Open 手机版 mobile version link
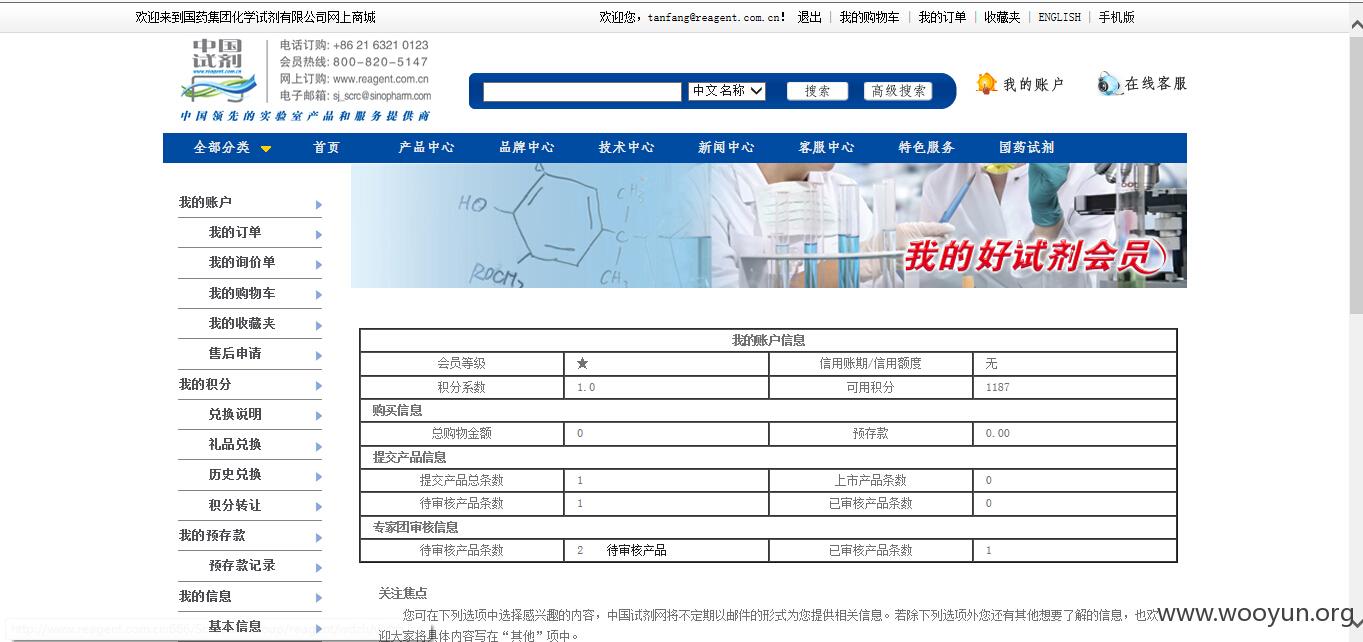The image size is (1363, 642). tap(1117, 17)
